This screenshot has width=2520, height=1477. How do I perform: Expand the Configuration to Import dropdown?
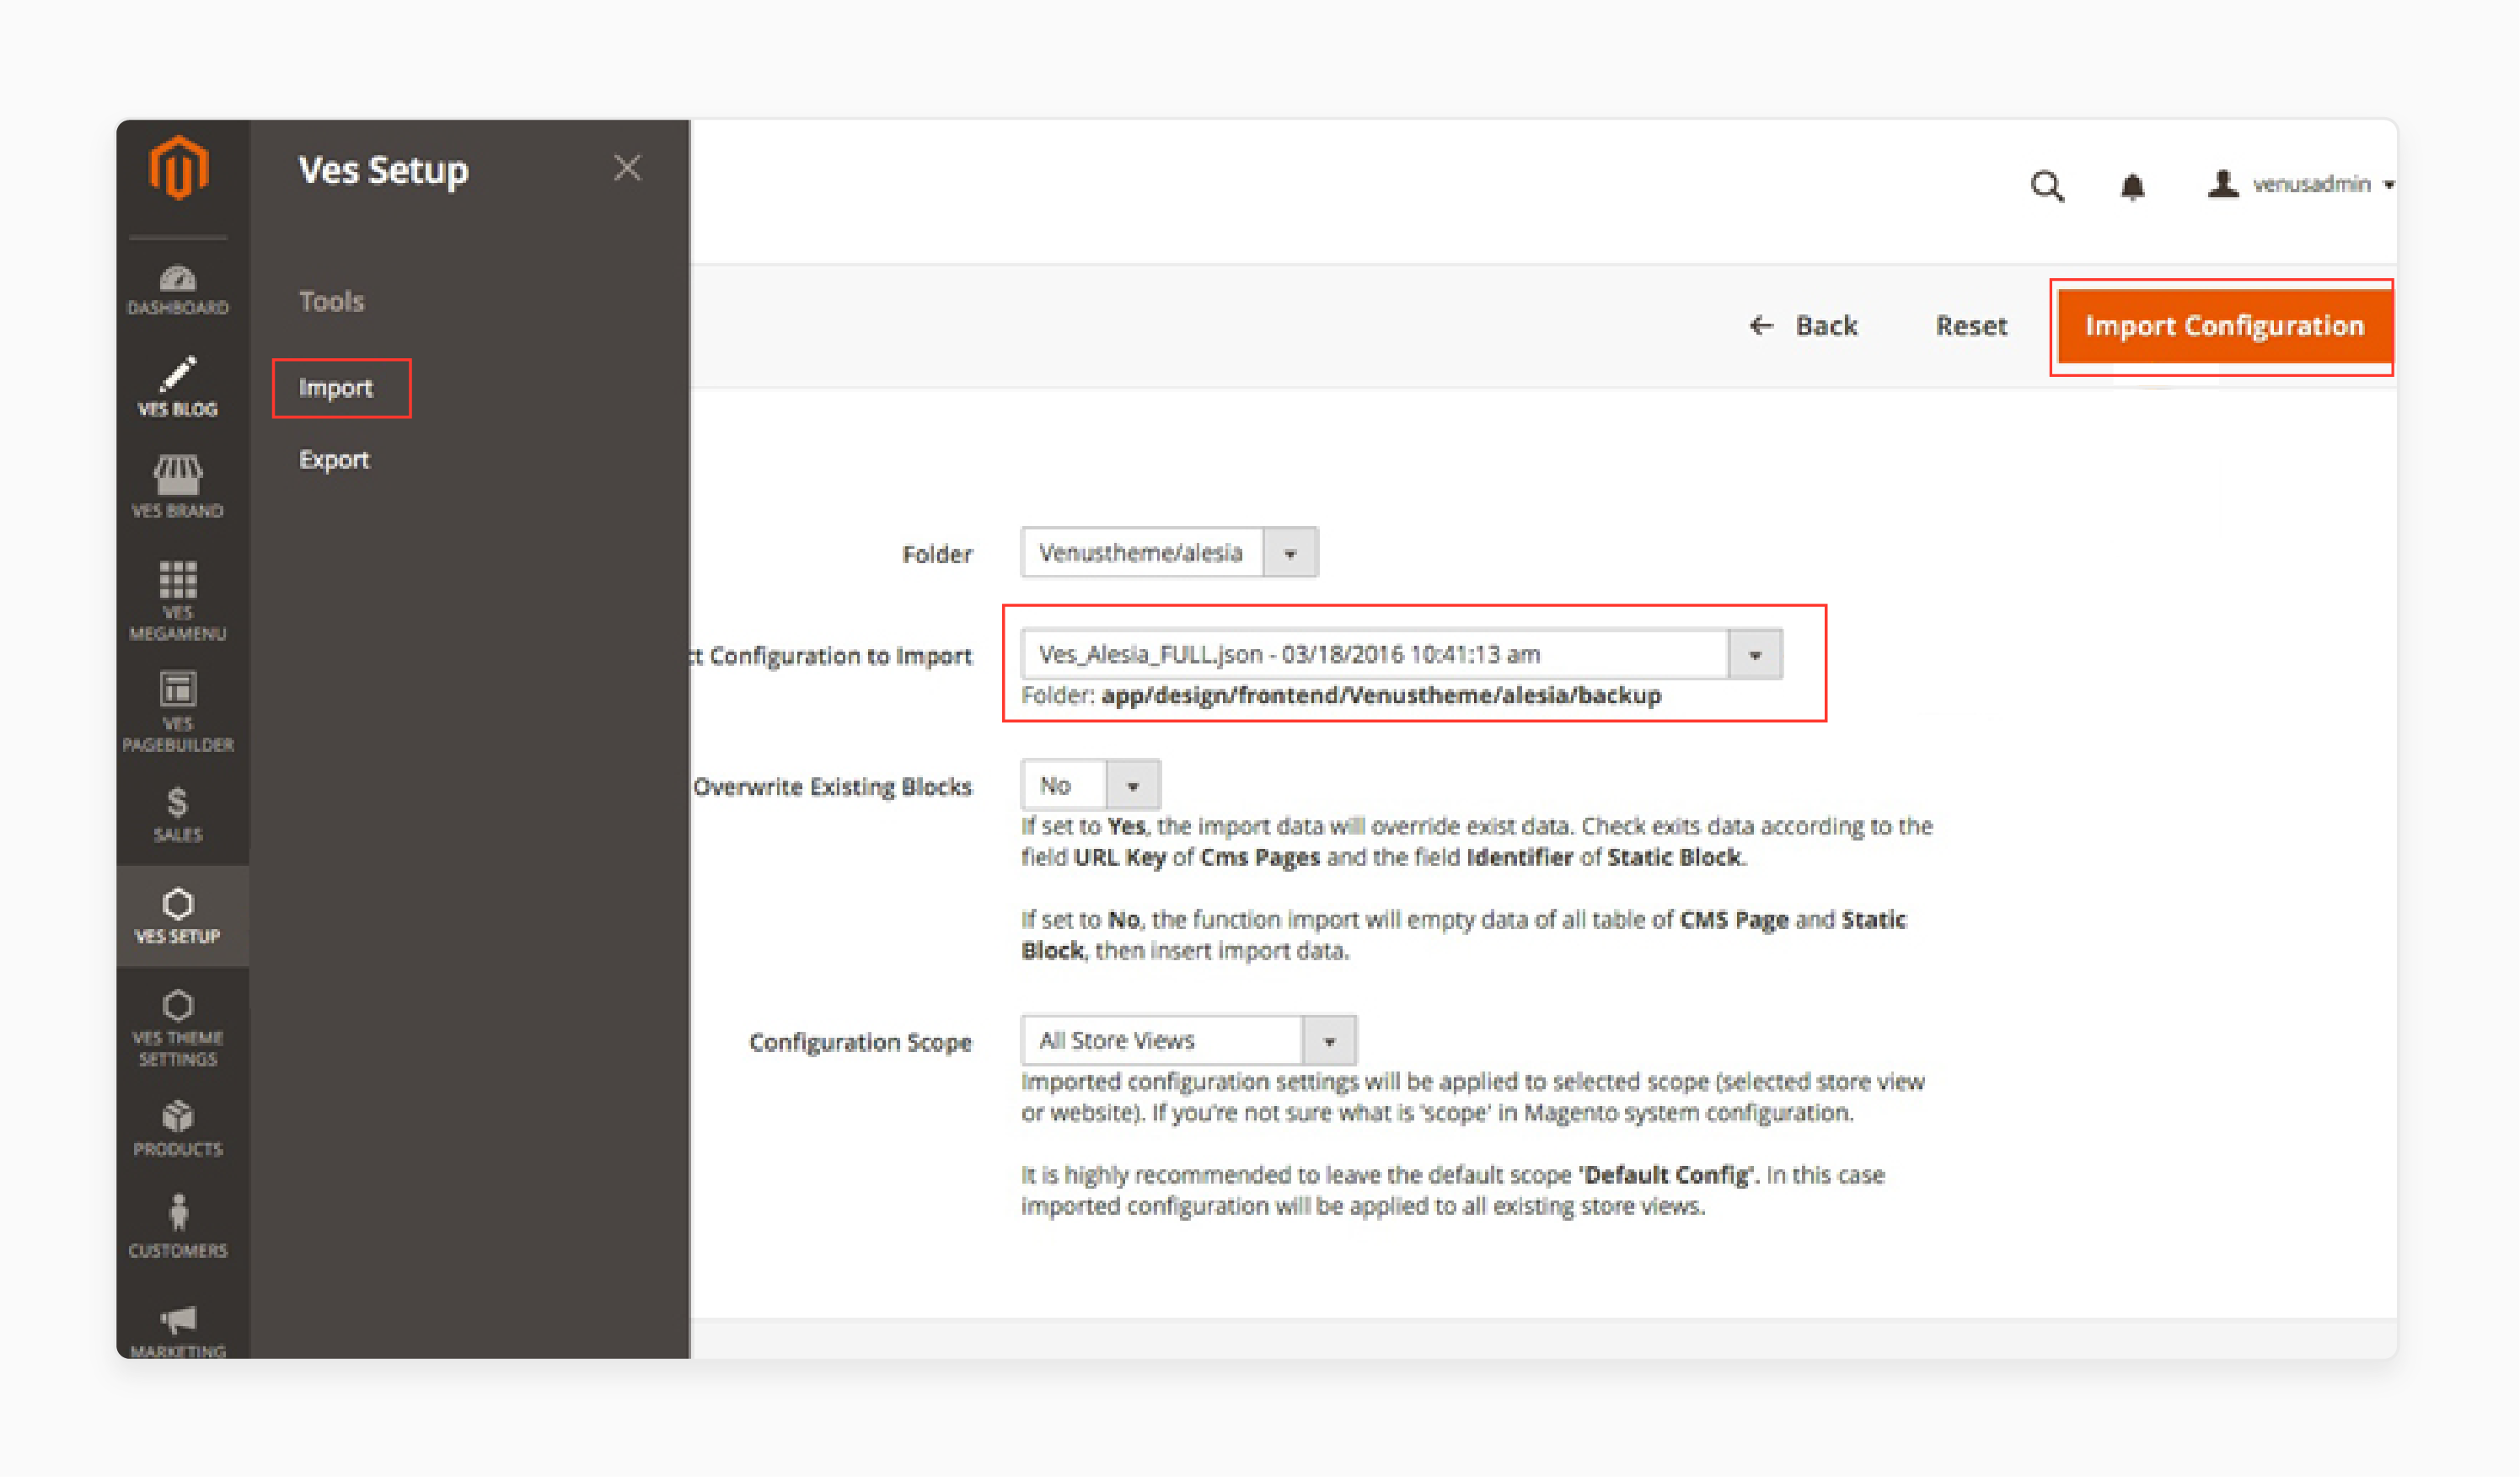[x=1401, y=655]
